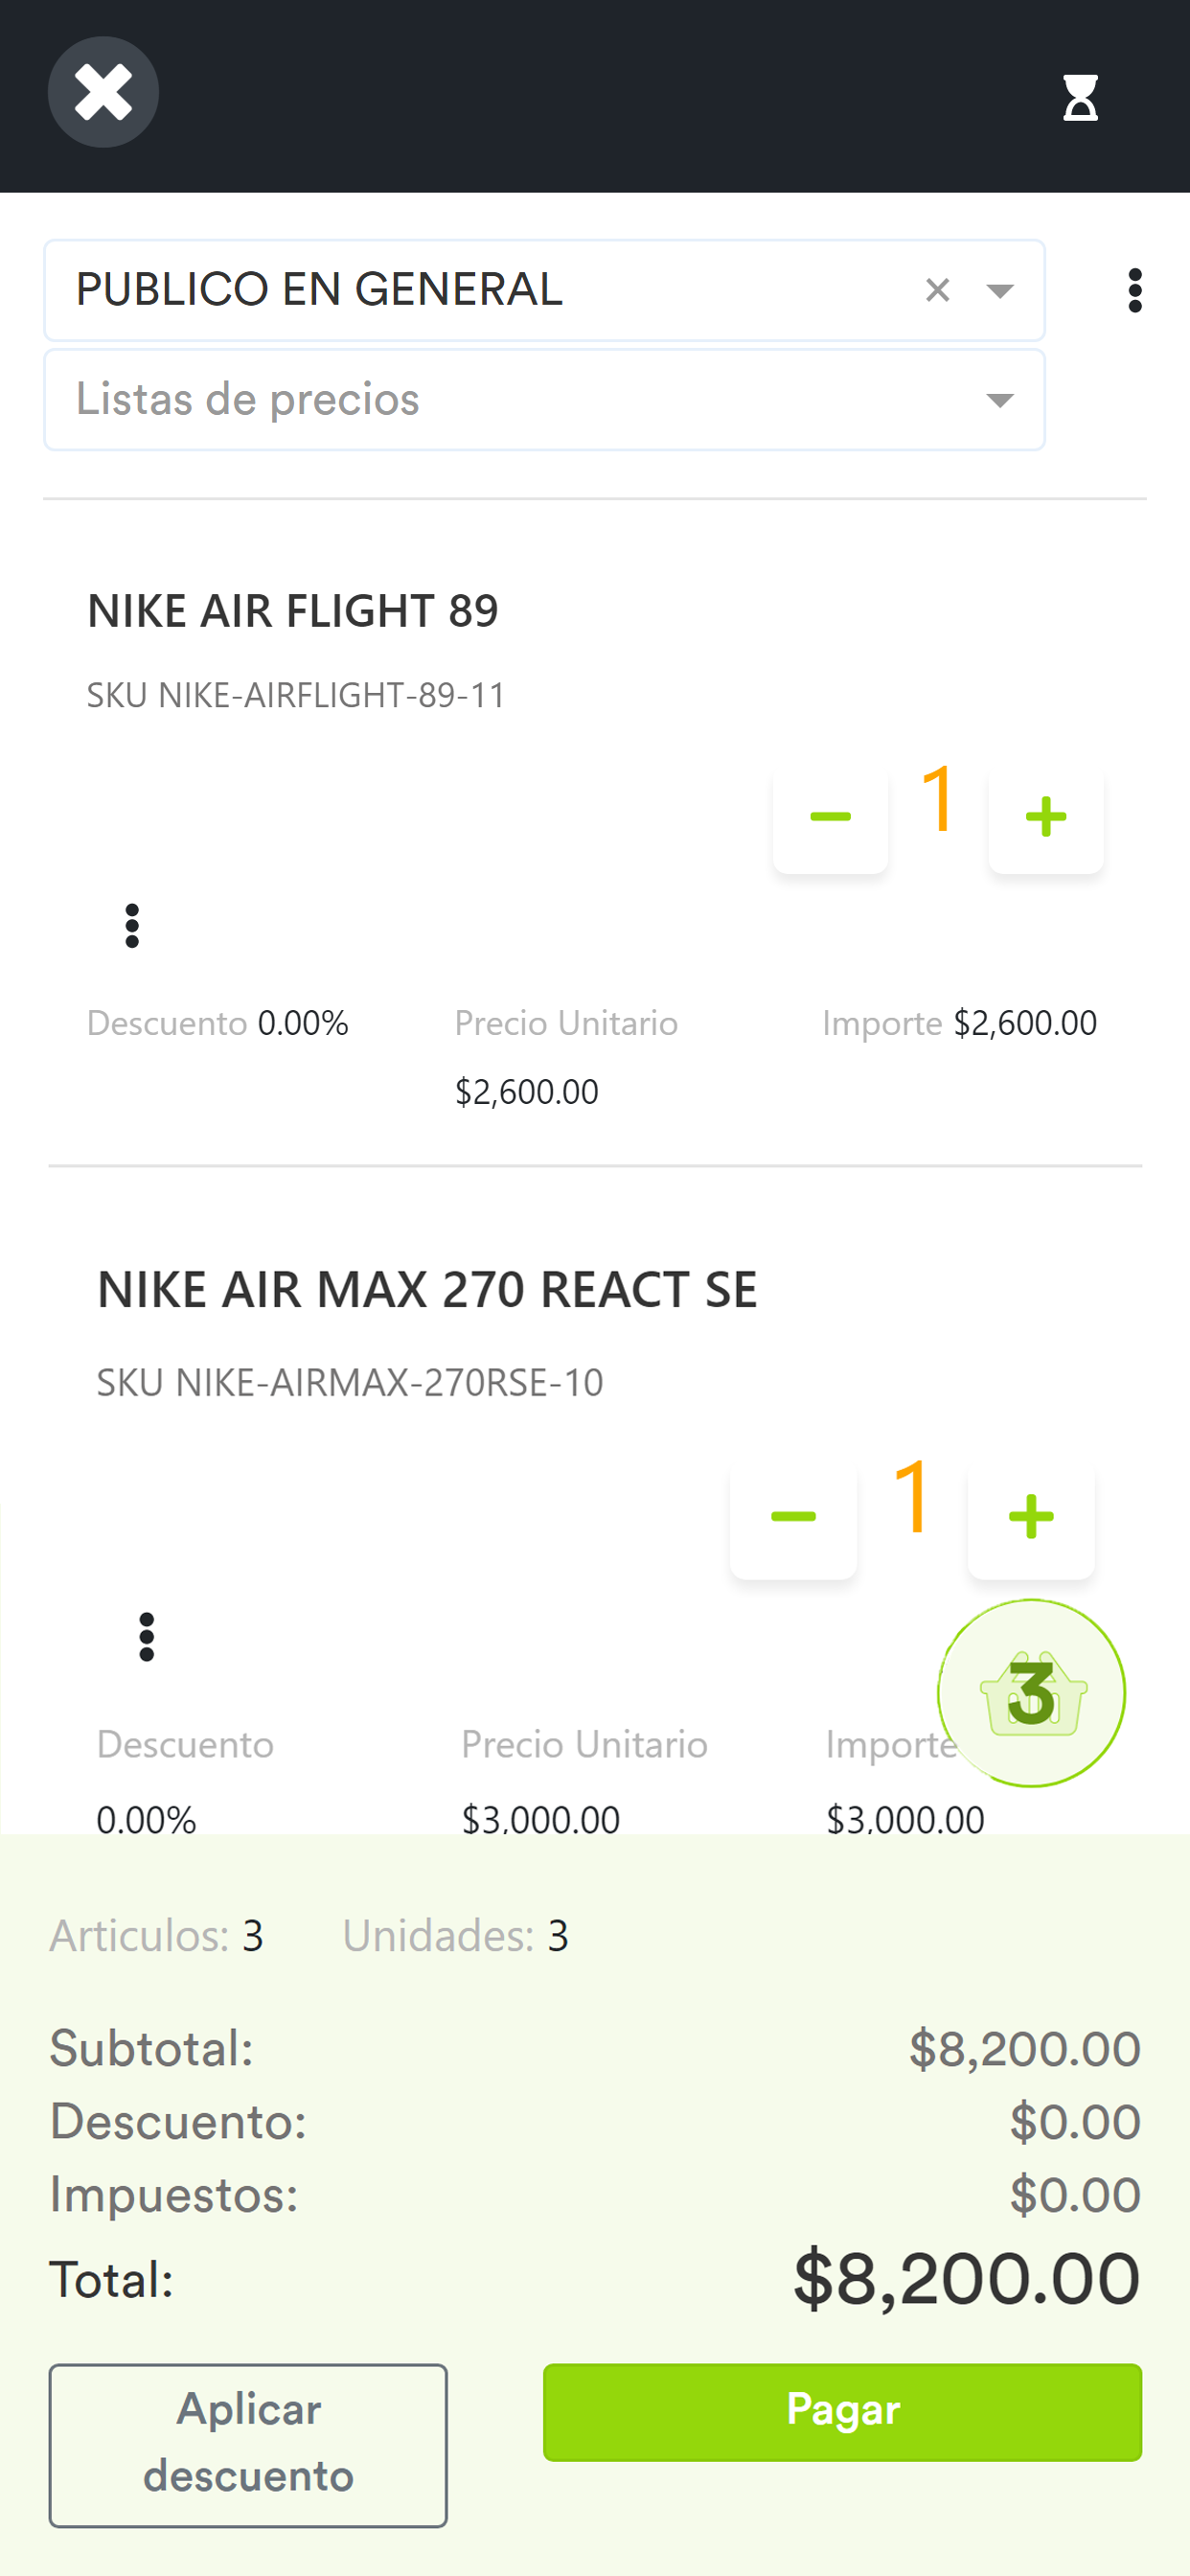Close the cart with the X icon
Viewport: 1190px width, 2576px height.
pyautogui.click(x=103, y=92)
